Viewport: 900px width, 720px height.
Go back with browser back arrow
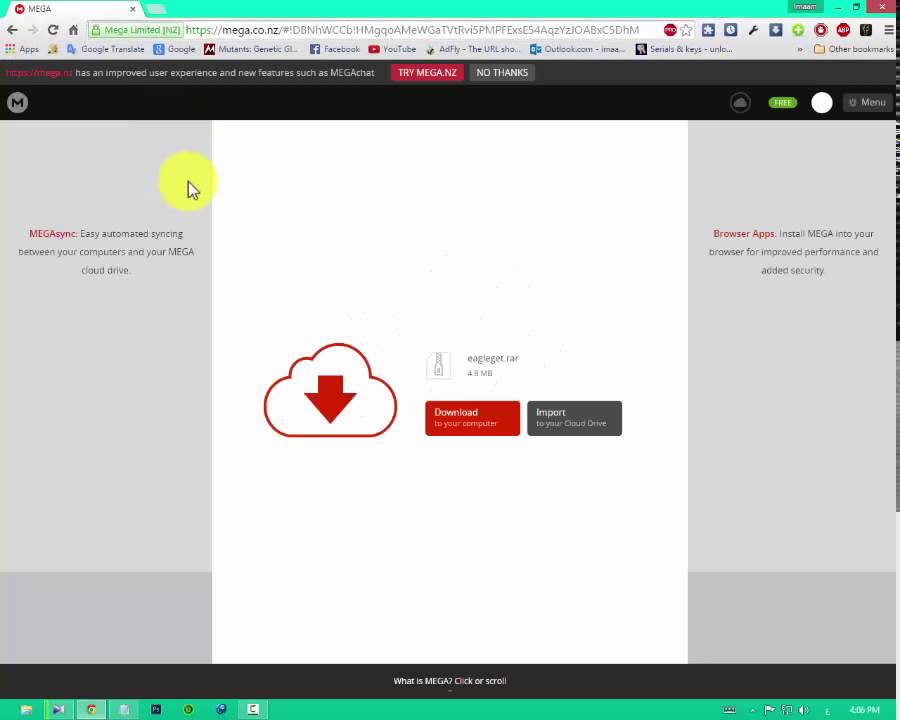pos(12,30)
